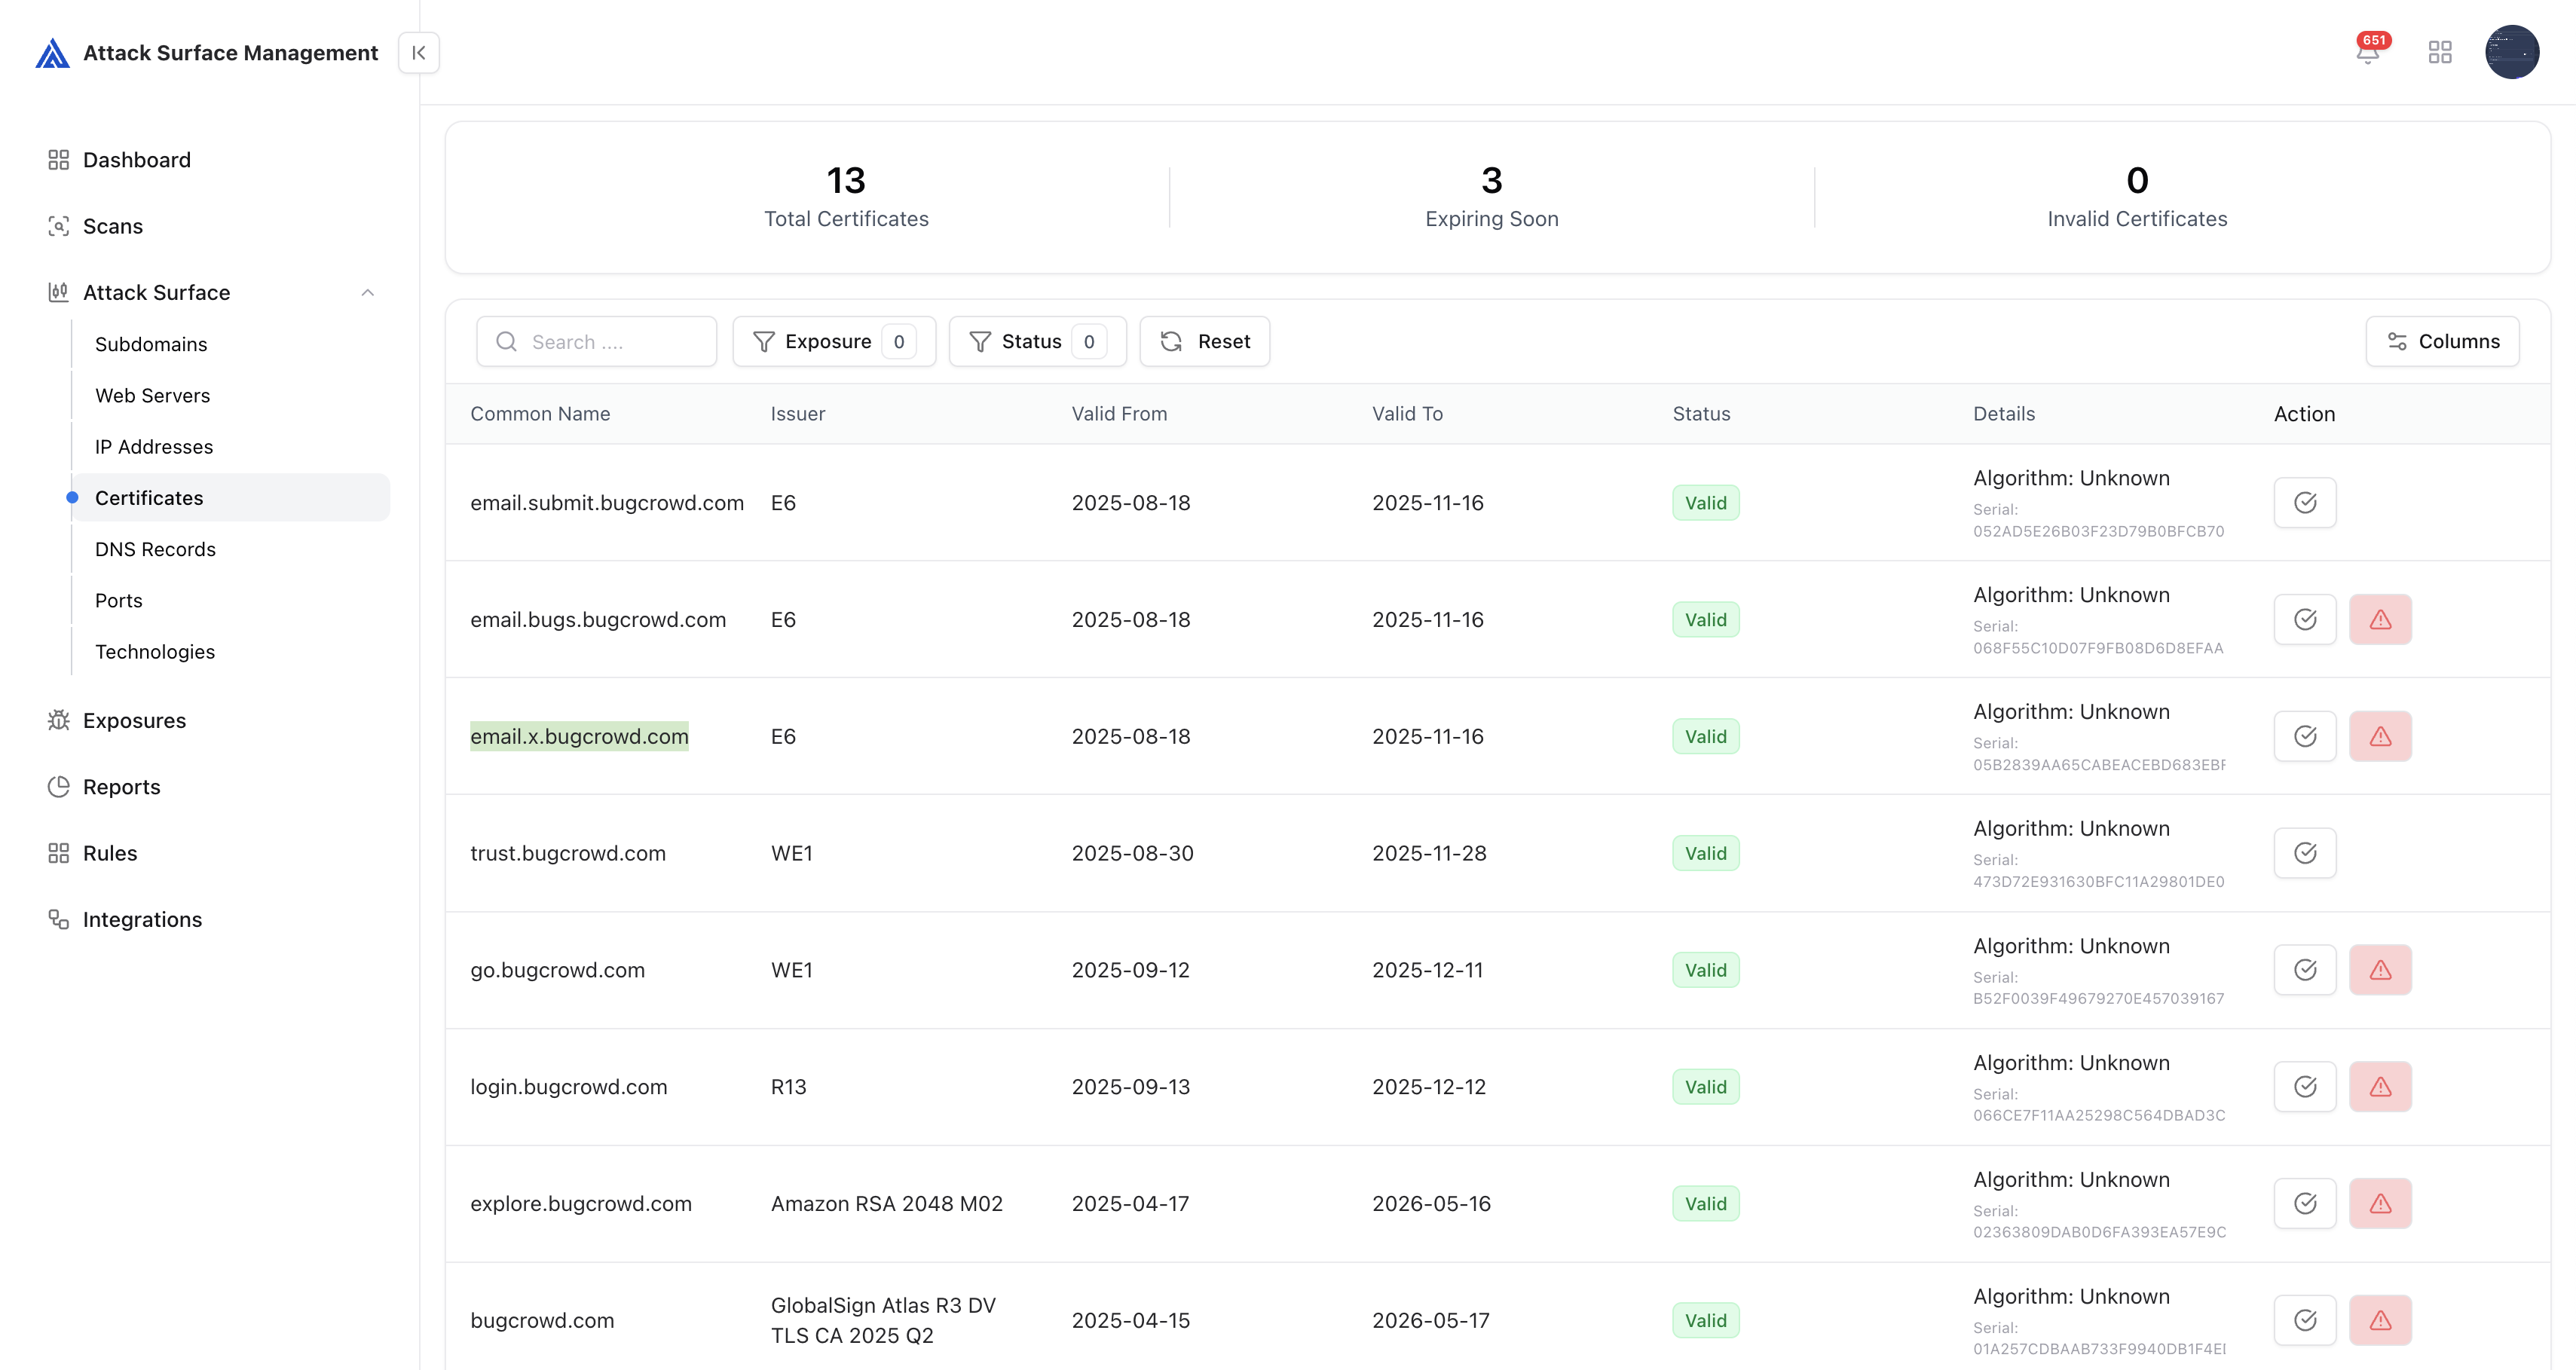Go to DNS Records in sidebar

(155, 549)
